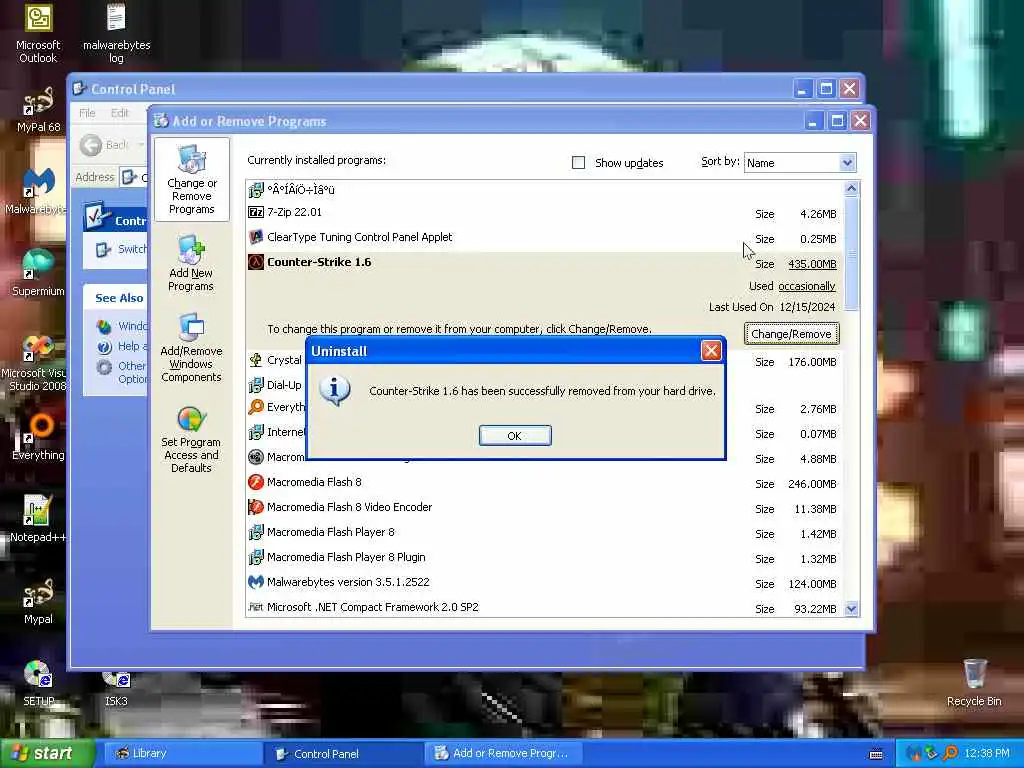Open Edit menu in Control Panel window

[x=120, y=113]
